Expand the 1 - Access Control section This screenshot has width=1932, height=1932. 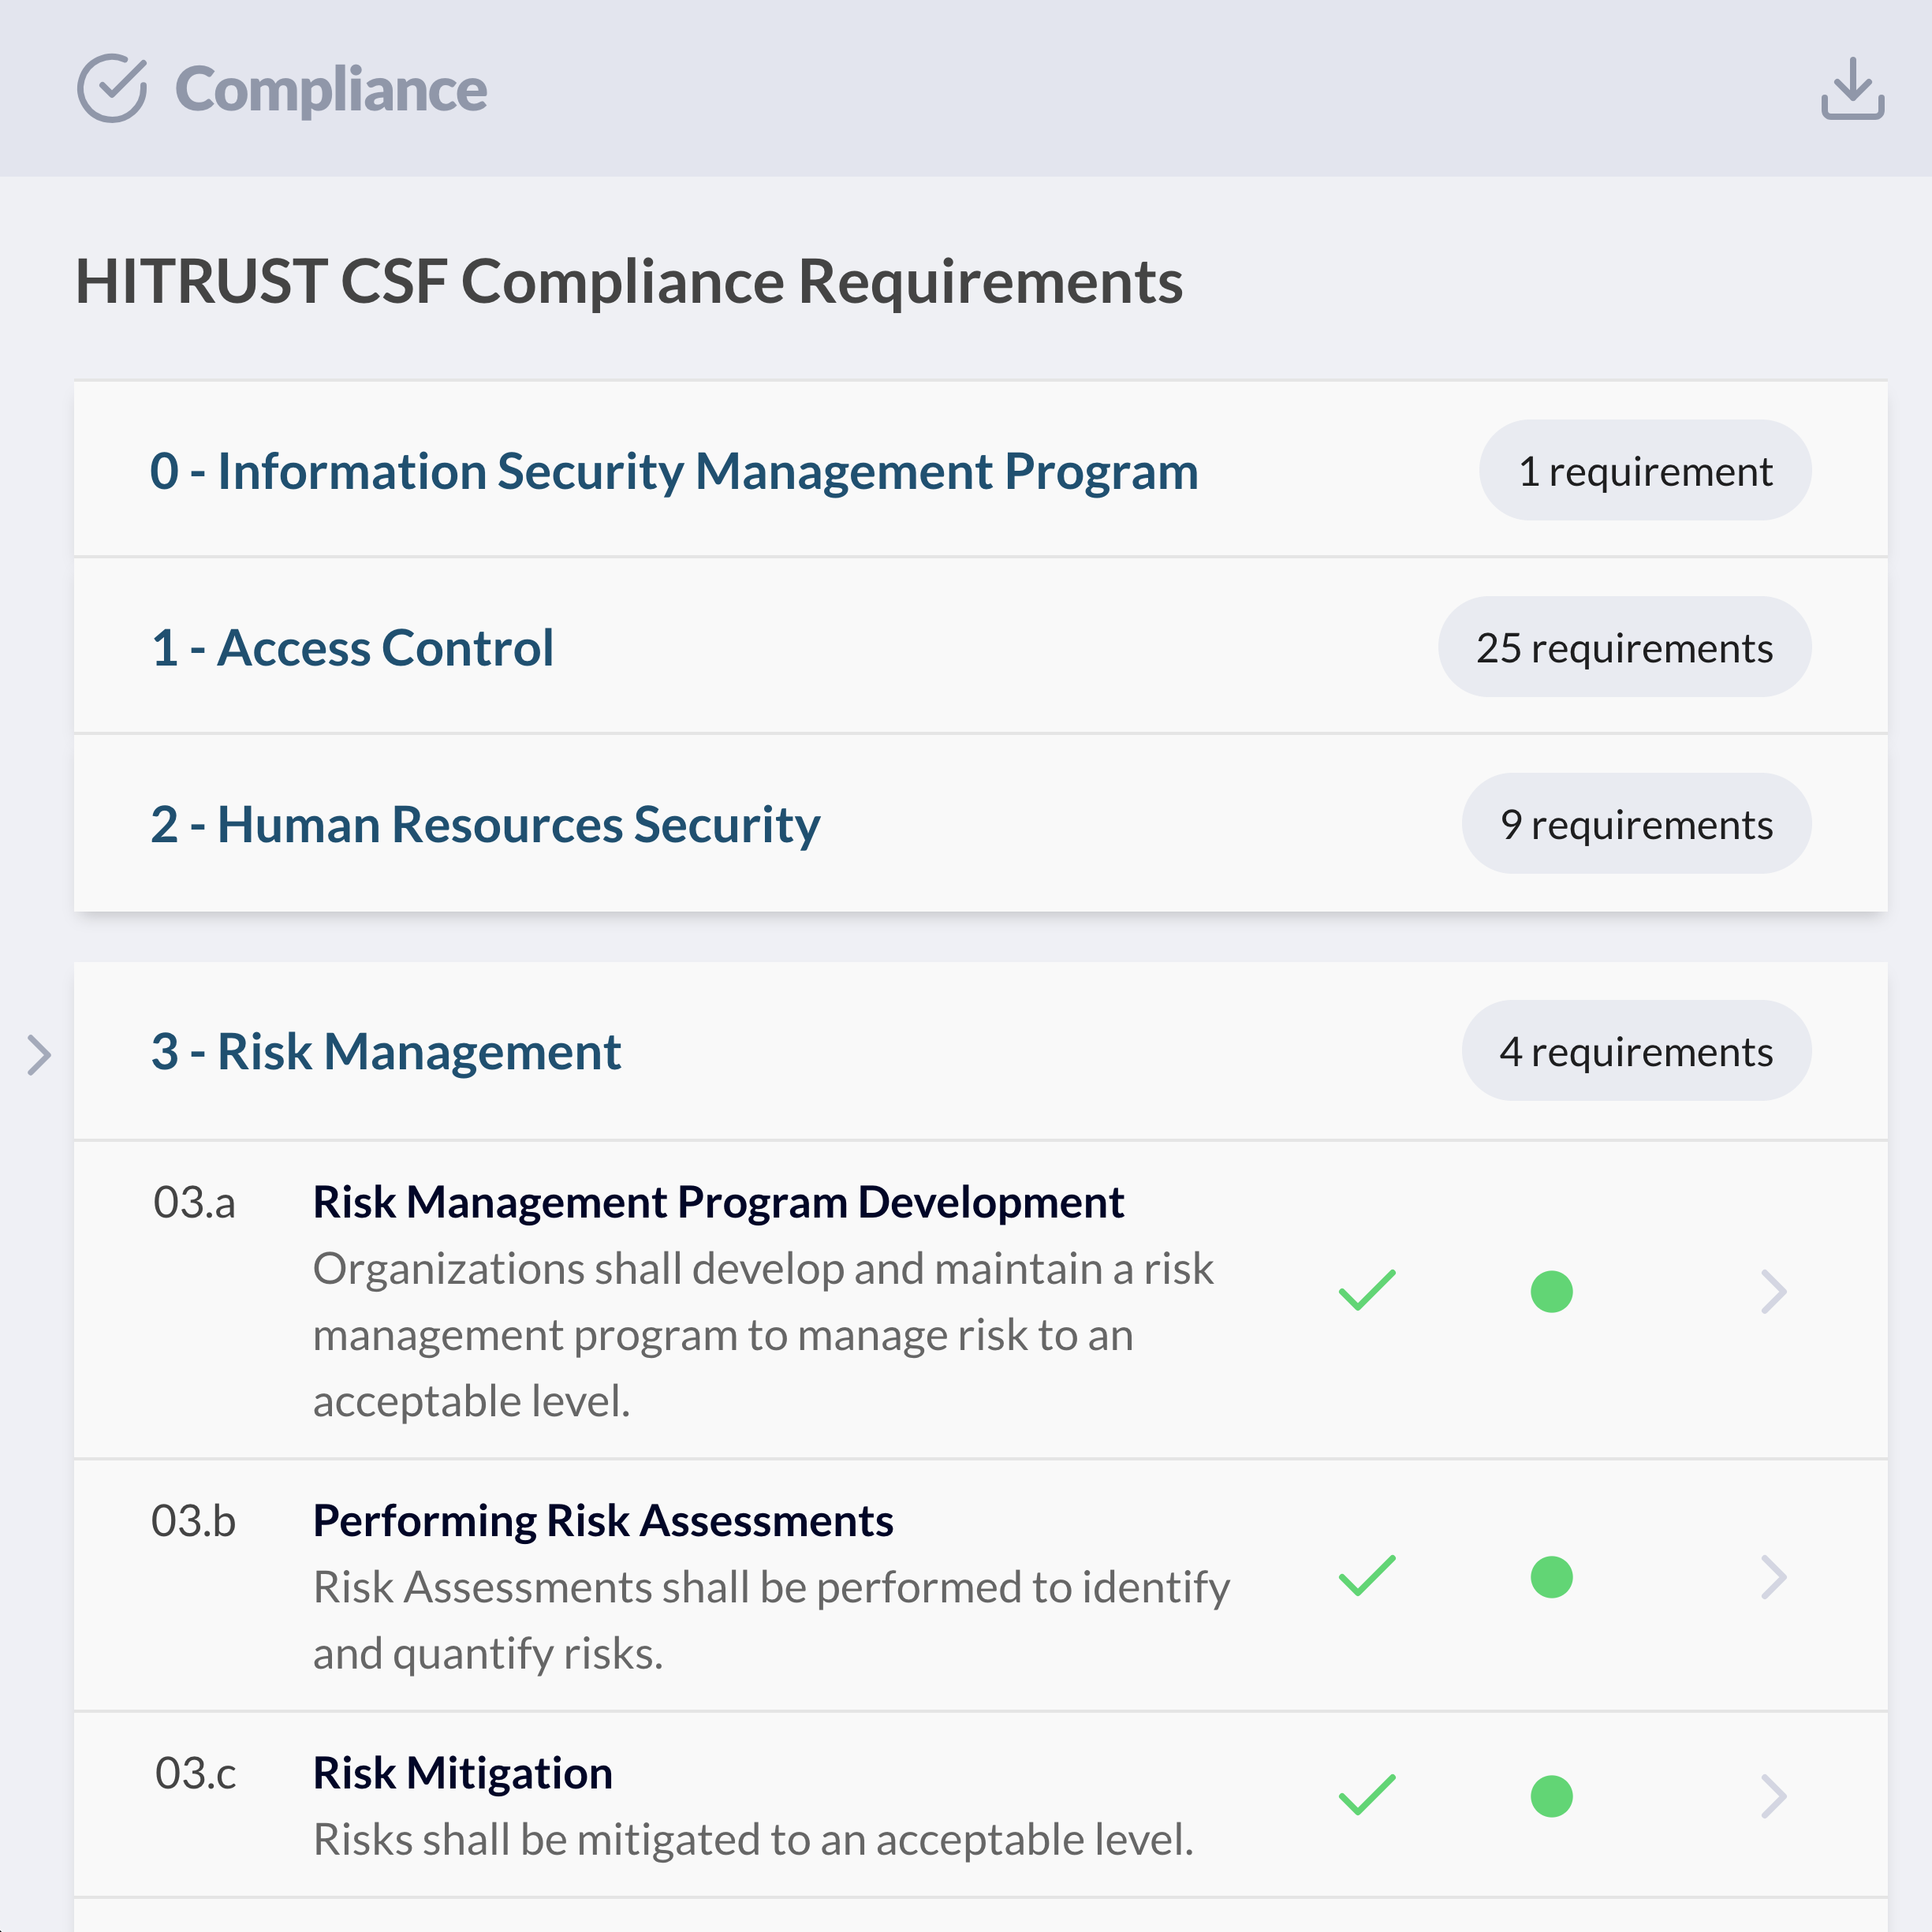pyautogui.click(x=352, y=648)
